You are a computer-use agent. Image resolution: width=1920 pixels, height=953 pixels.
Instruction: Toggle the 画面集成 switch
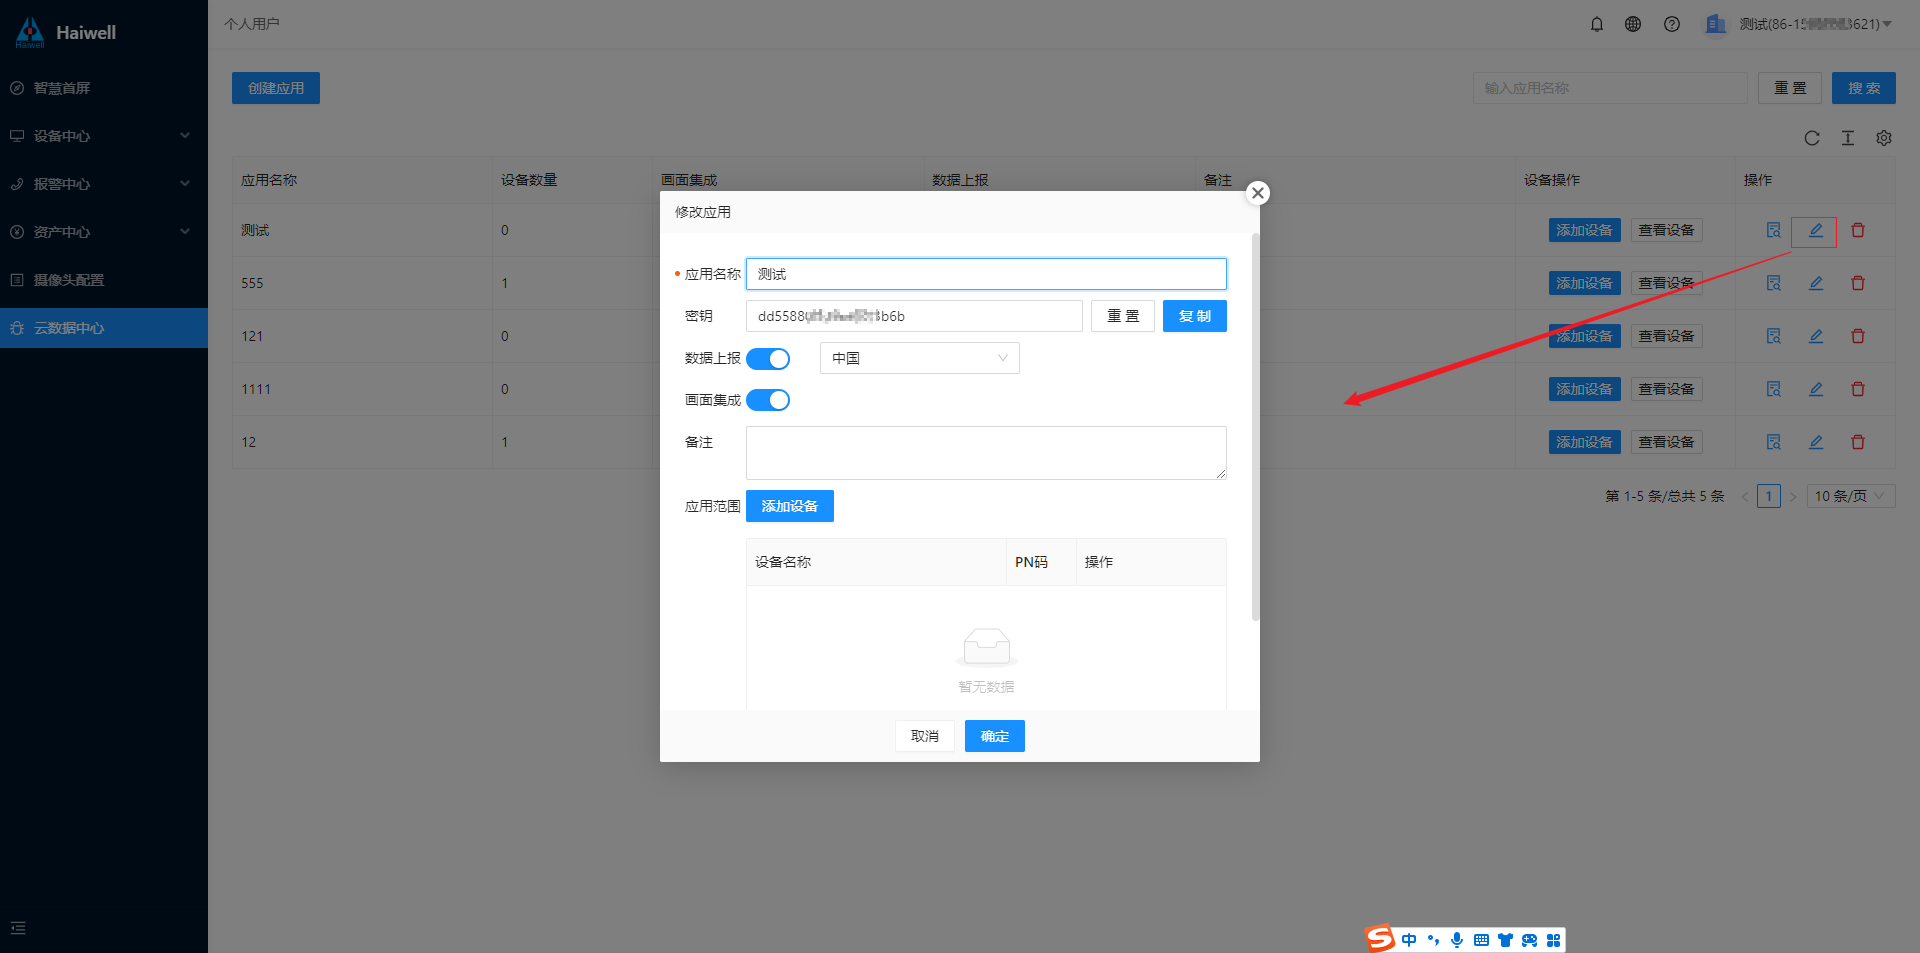[x=768, y=401]
